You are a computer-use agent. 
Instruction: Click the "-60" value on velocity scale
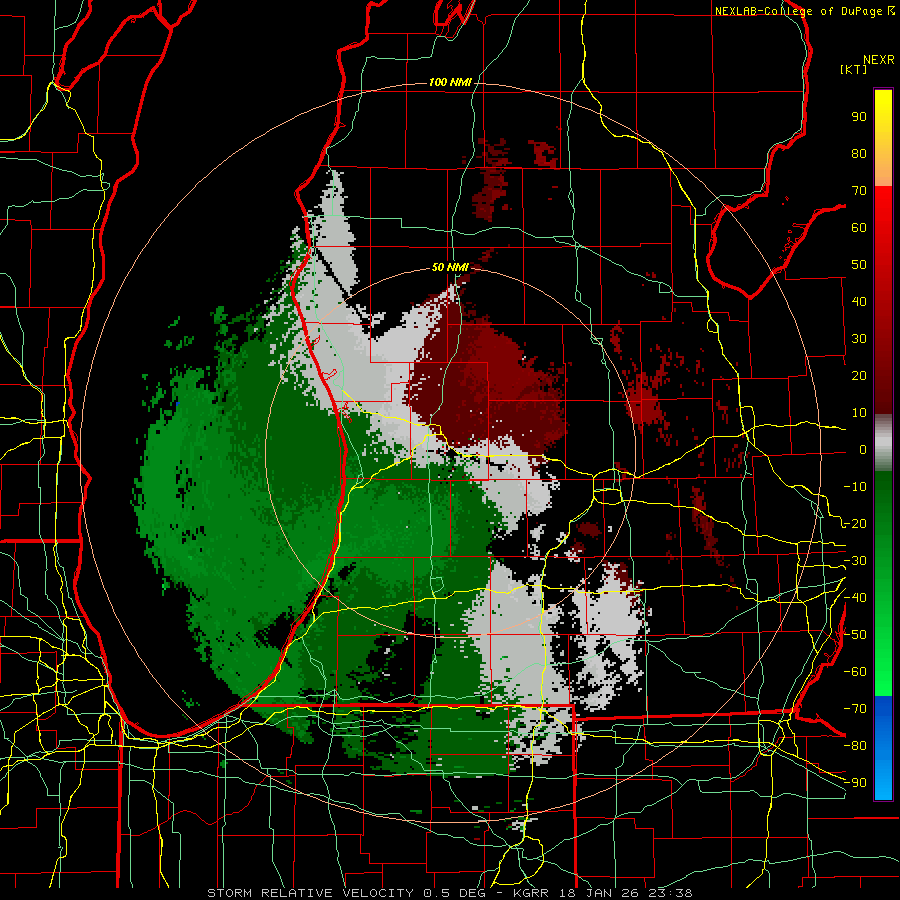(x=855, y=672)
